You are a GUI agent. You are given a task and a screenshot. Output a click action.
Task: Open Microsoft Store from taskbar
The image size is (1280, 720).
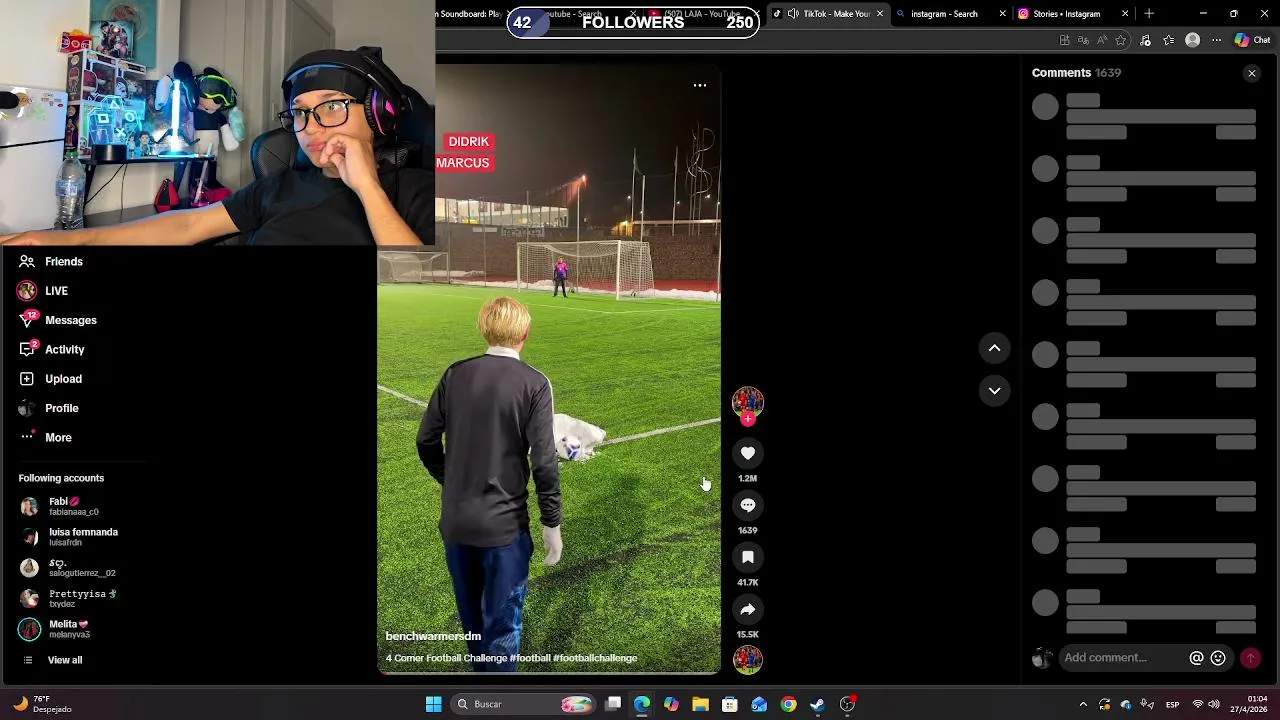pyautogui.click(x=730, y=704)
